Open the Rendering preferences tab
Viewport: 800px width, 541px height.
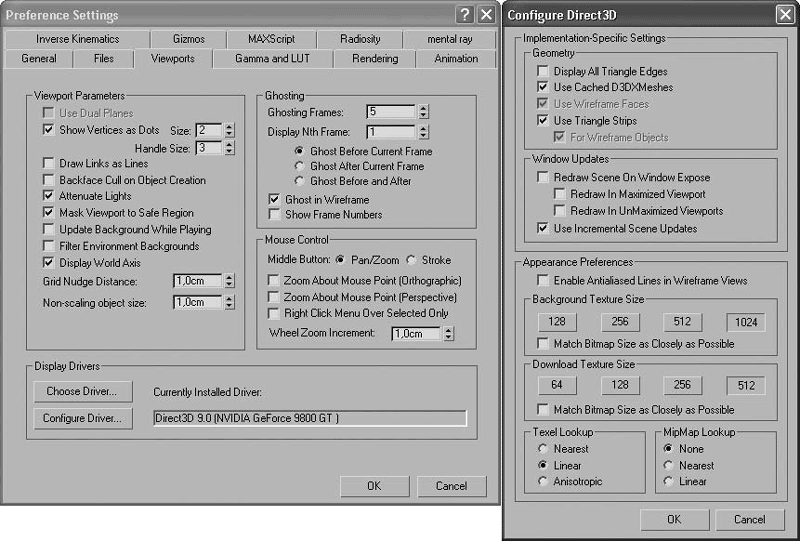pos(375,59)
